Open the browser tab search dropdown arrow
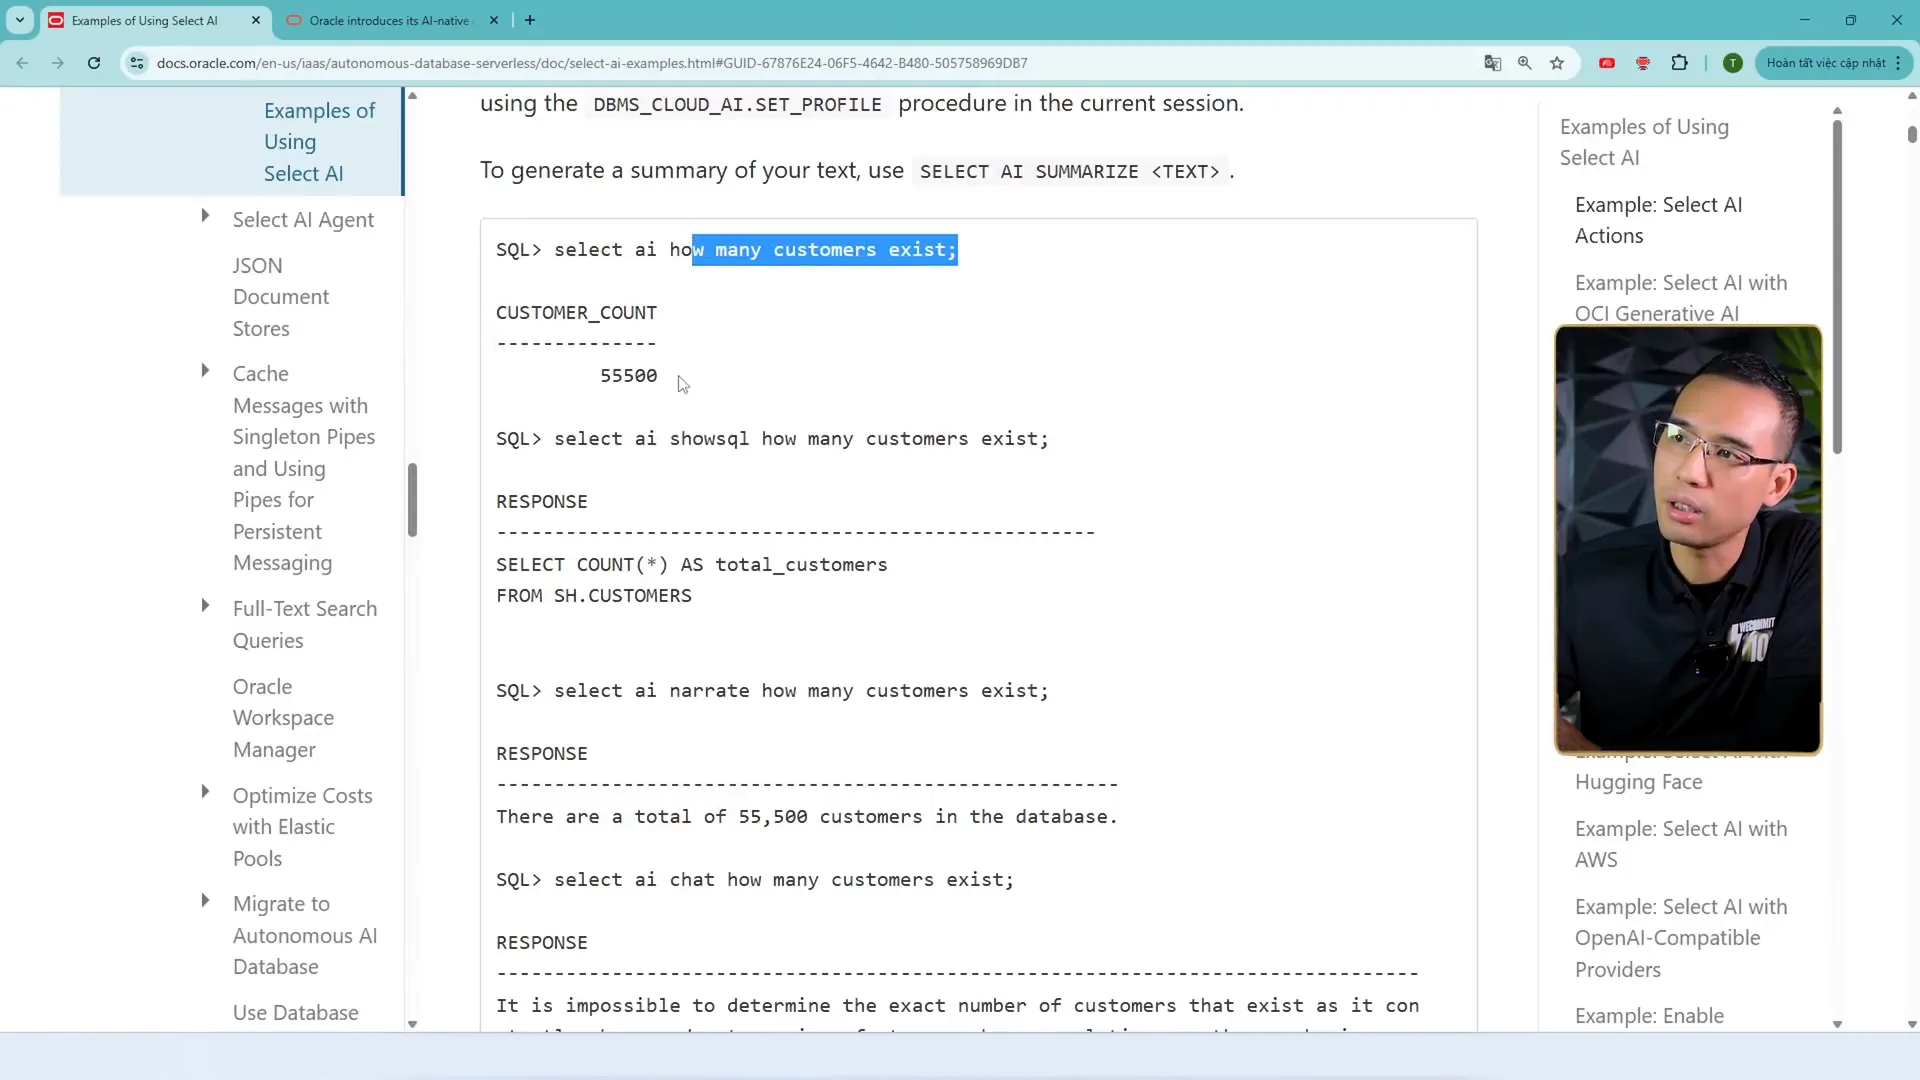1920x1080 pixels. point(20,20)
